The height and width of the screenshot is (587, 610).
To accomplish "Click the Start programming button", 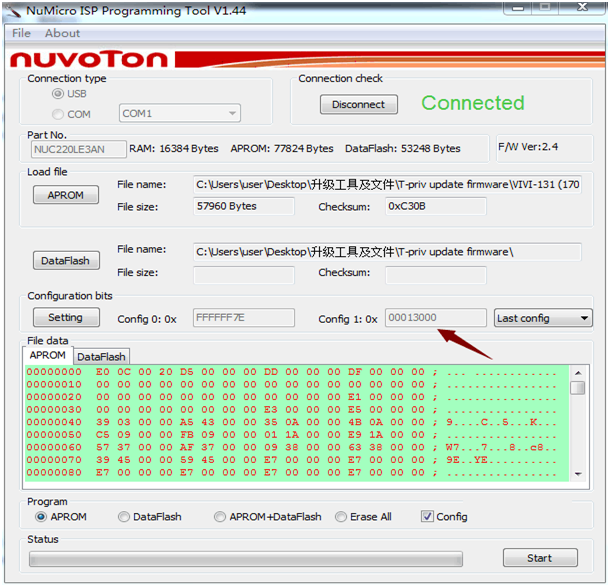I will tap(540, 558).
